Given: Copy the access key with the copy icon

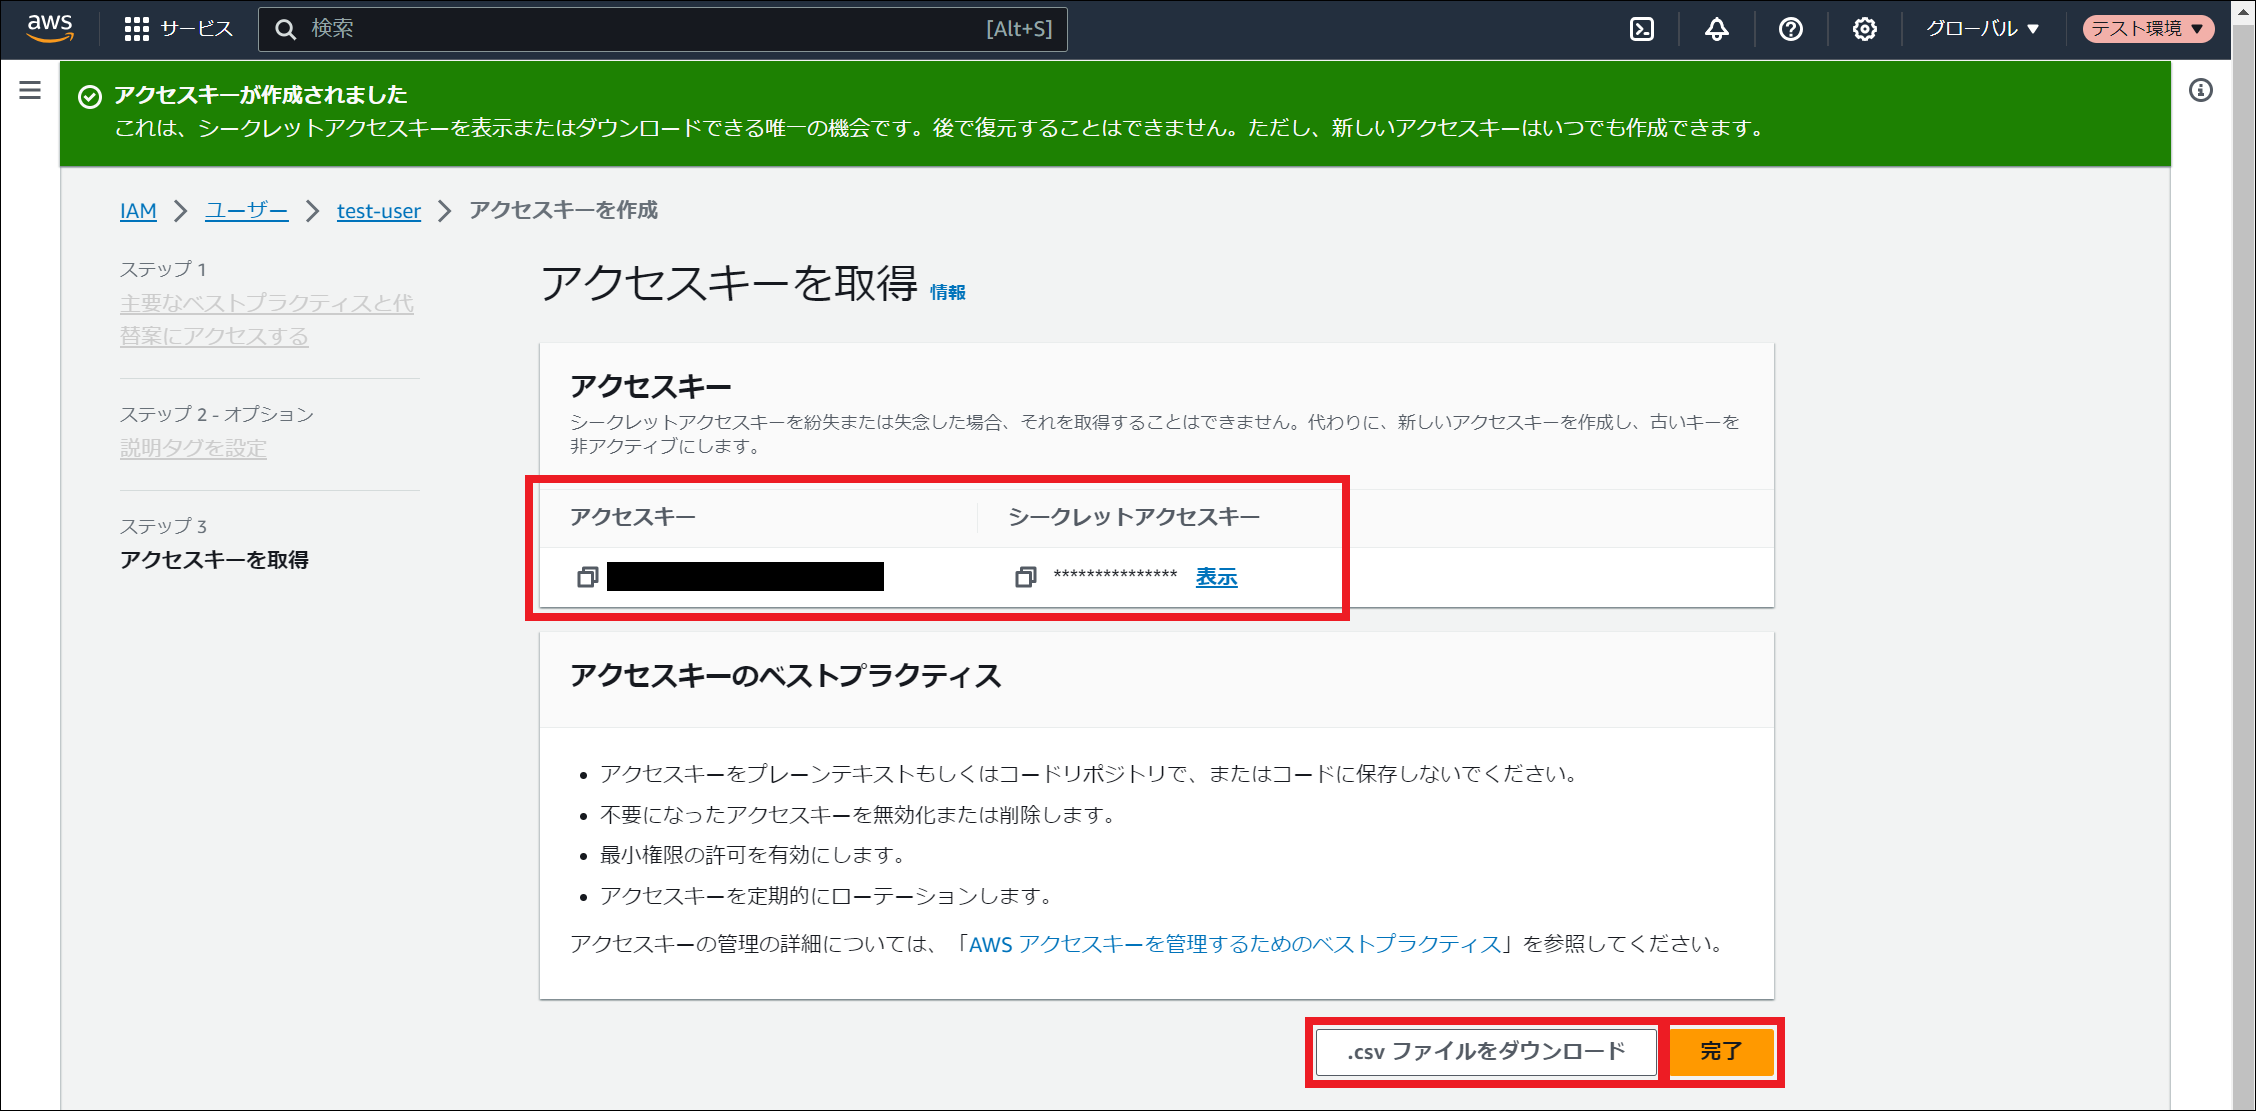Looking at the screenshot, I should (x=588, y=577).
